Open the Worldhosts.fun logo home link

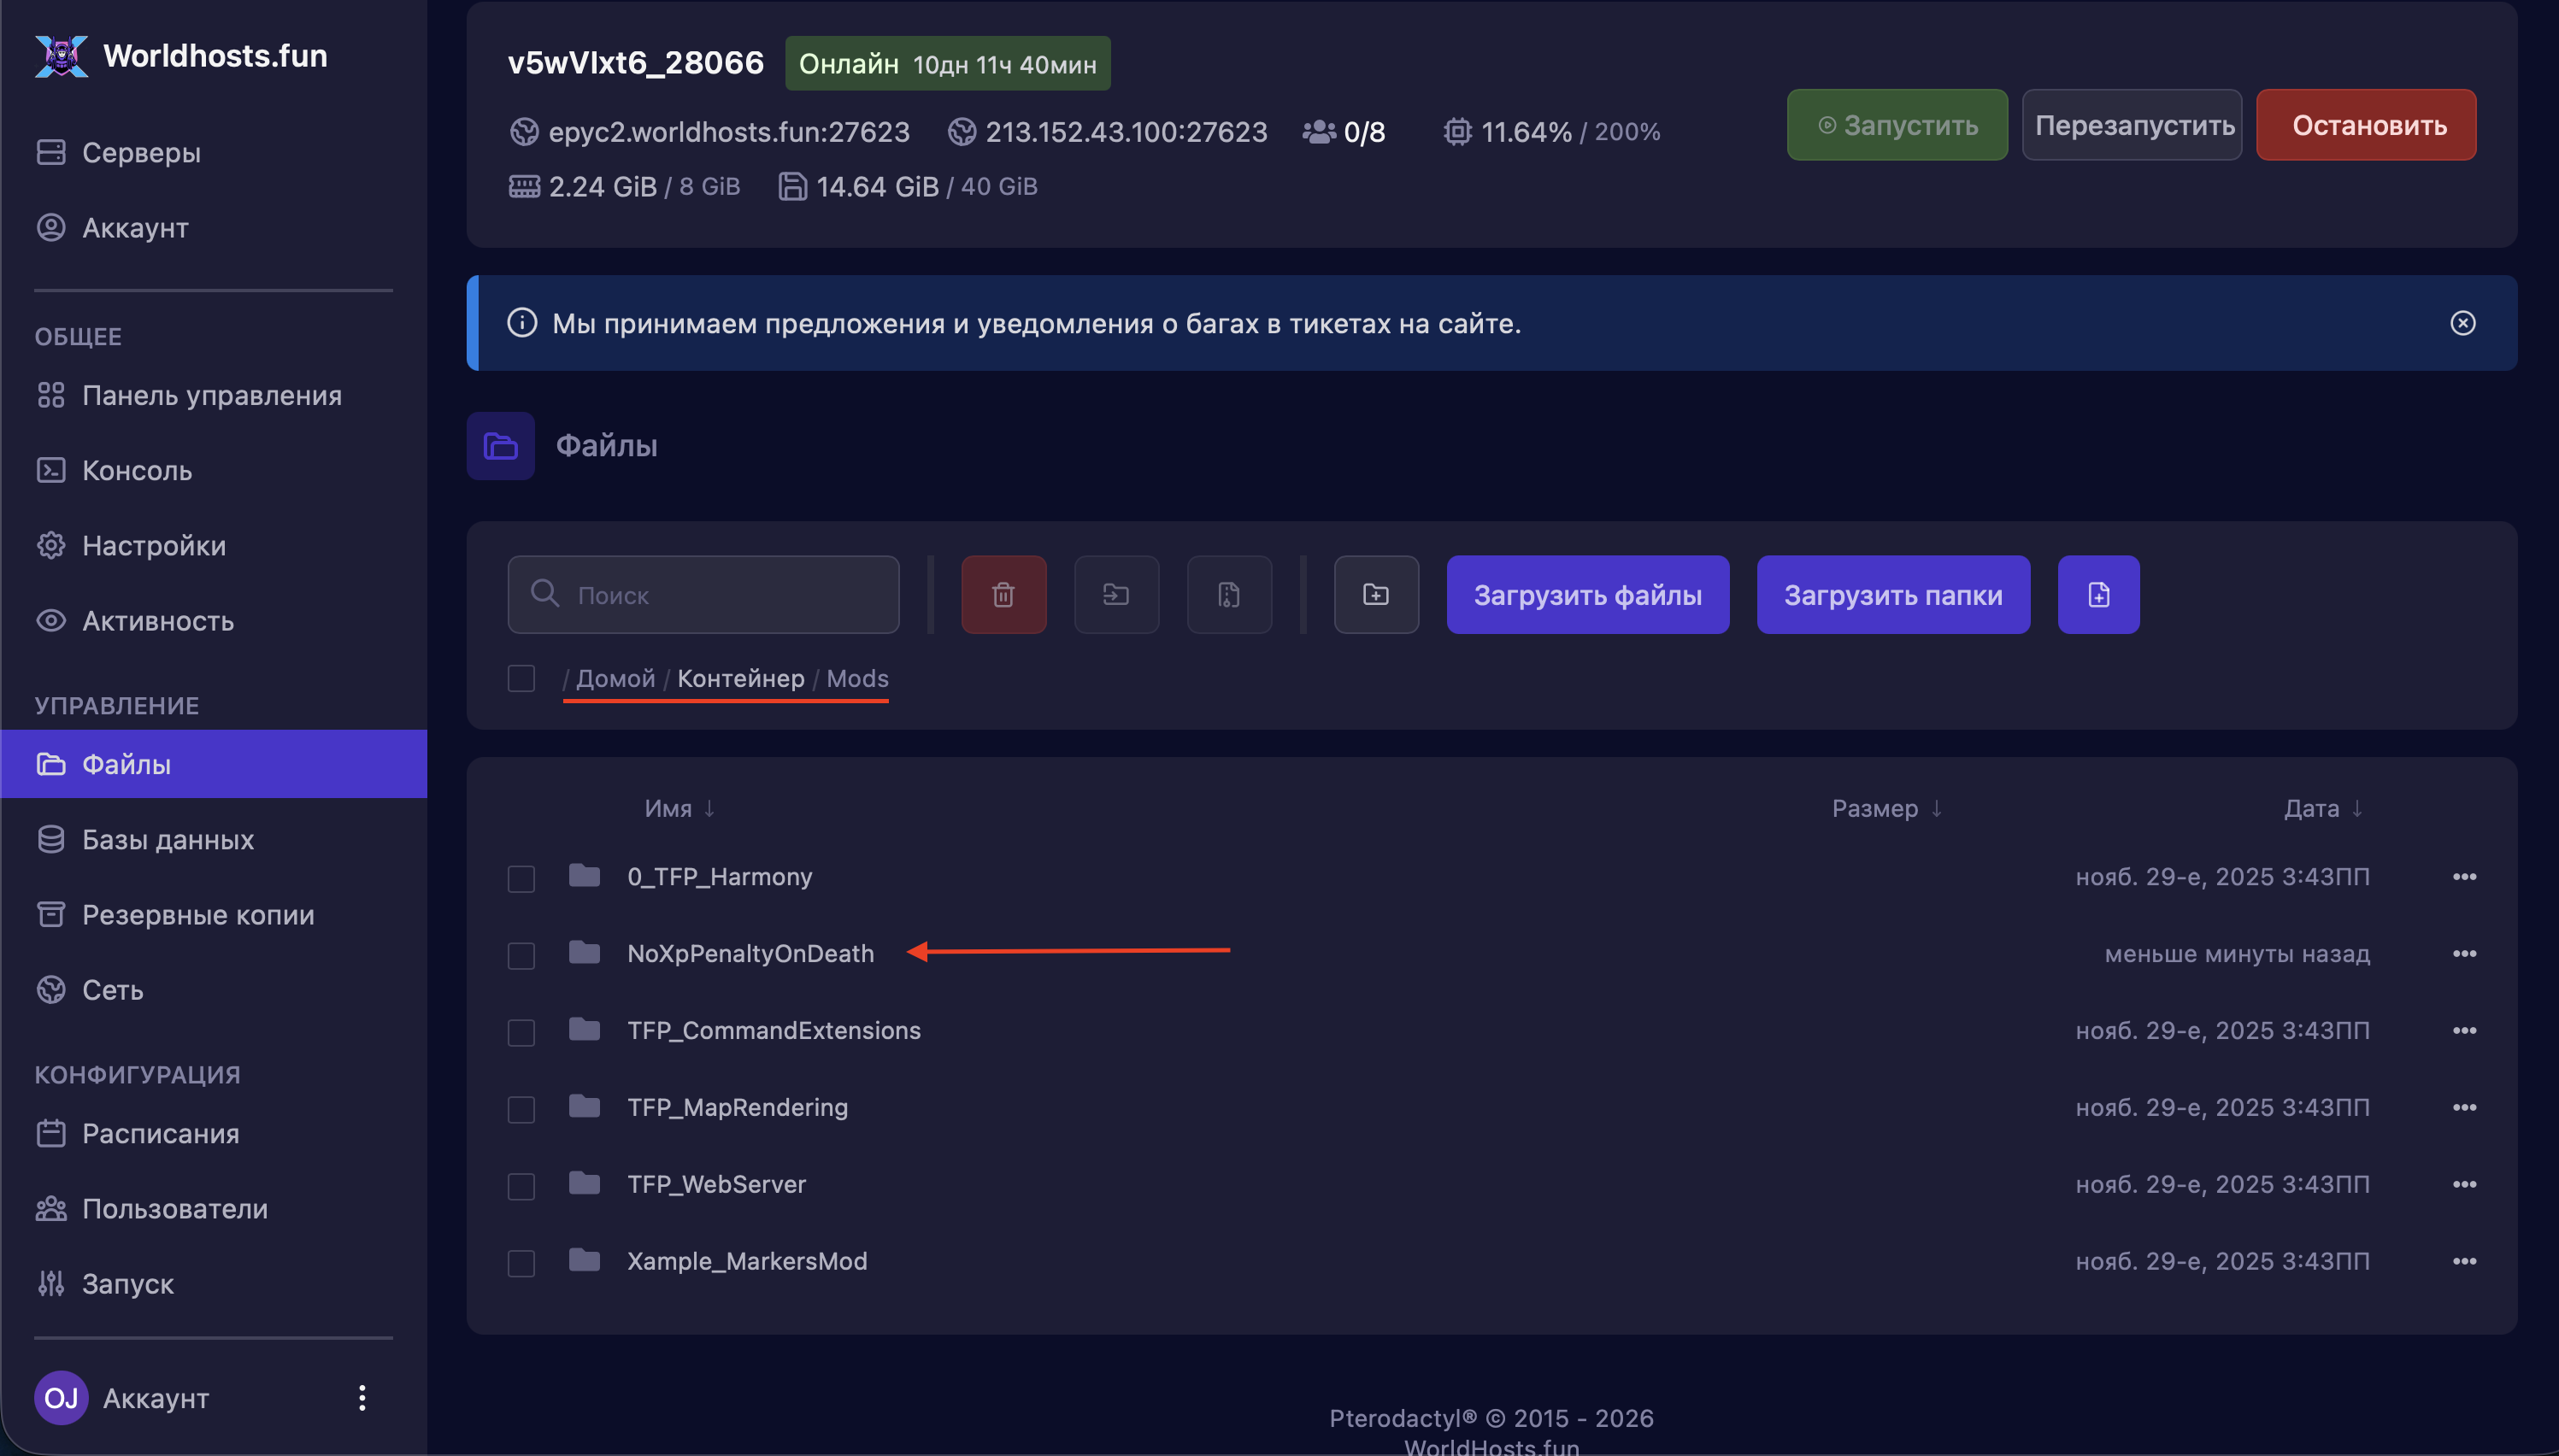(x=182, y=56)
